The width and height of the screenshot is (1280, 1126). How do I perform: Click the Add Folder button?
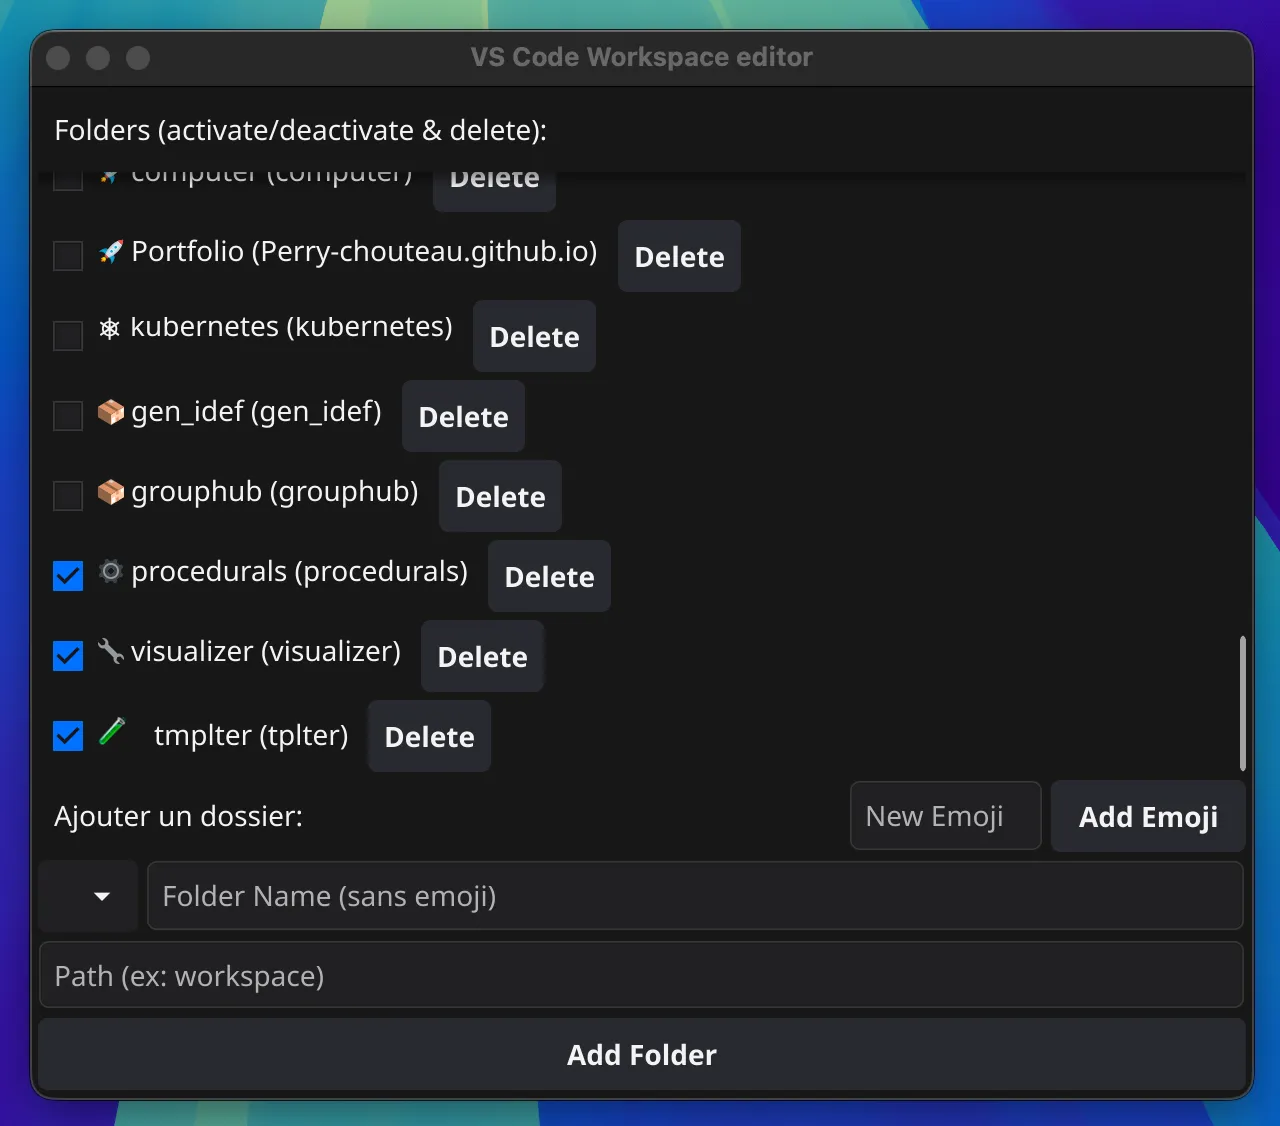(x=642, y=1055)
